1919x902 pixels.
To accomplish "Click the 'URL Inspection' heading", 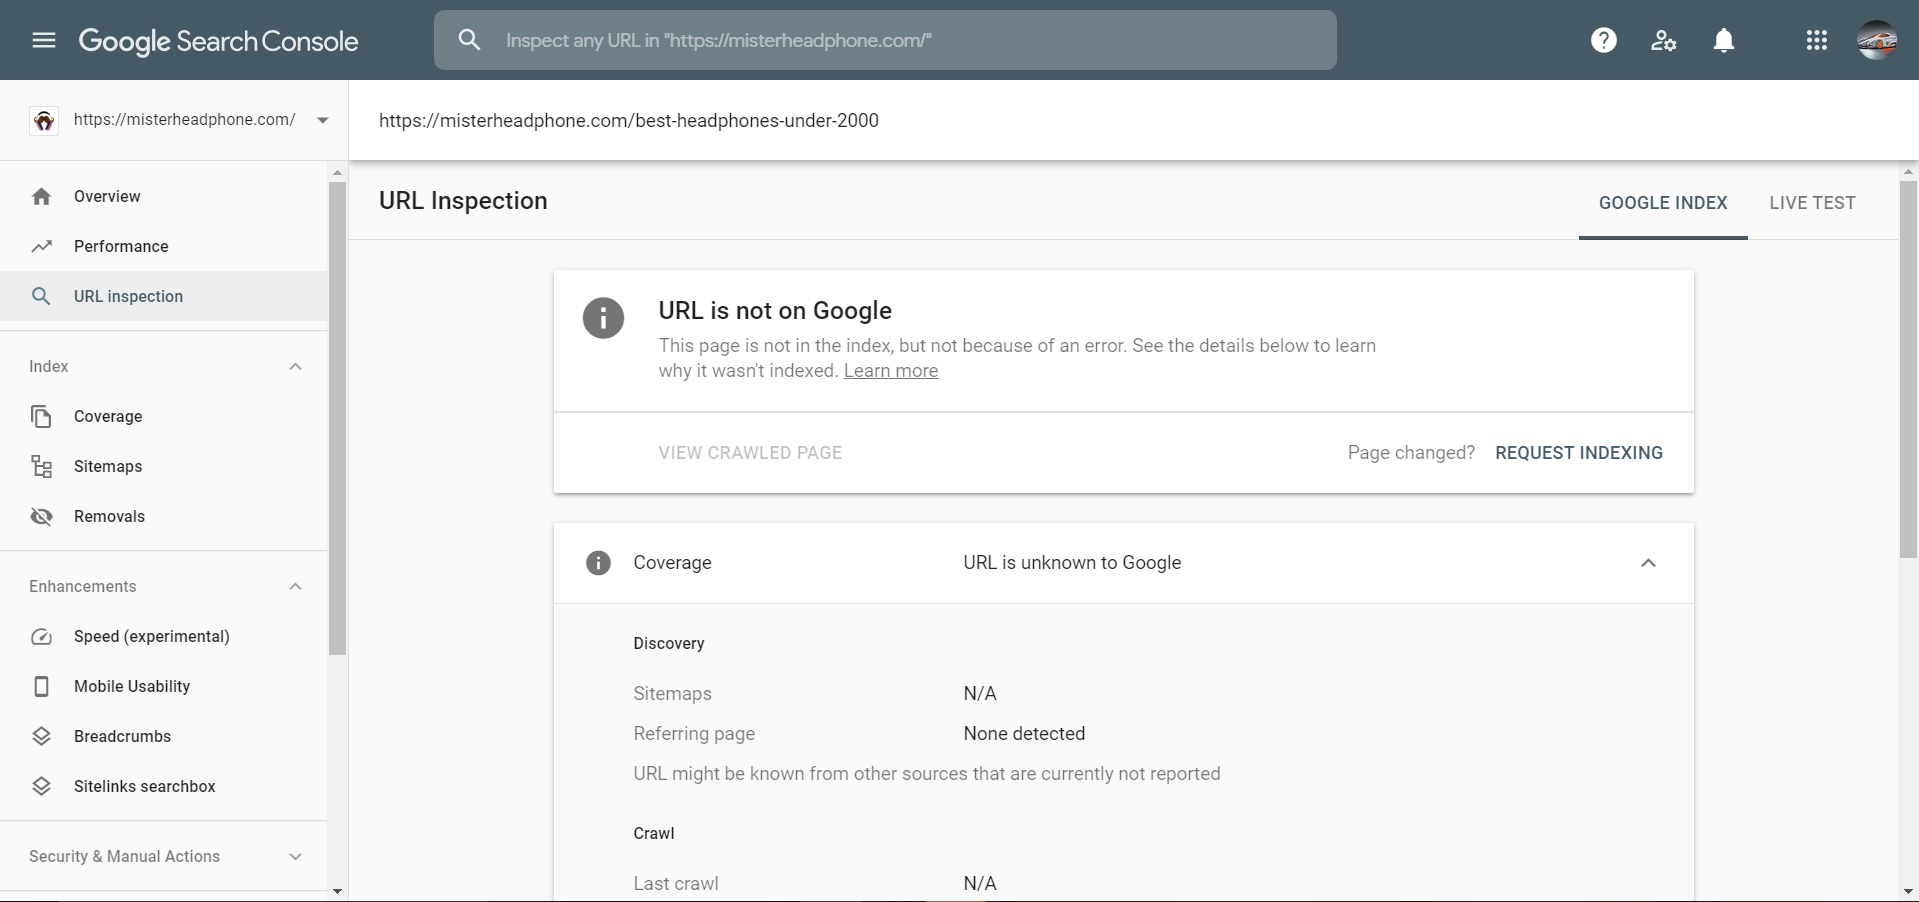I will pyautogui.click(x=463, y=201).
